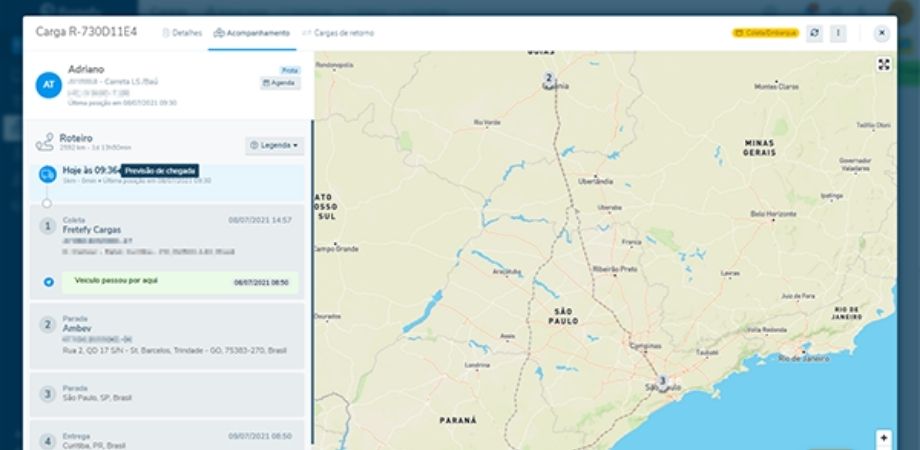Image resolution: width=920 pixels, height=450 pixels.
Task: Click driver name Adriano
Action: (86, 69)
